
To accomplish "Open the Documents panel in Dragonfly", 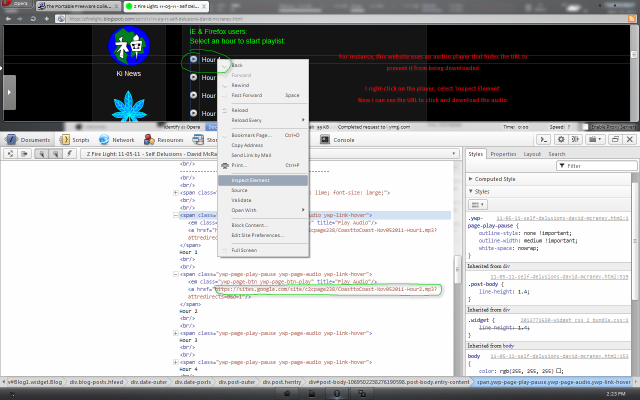I will (x=28, y=140).
